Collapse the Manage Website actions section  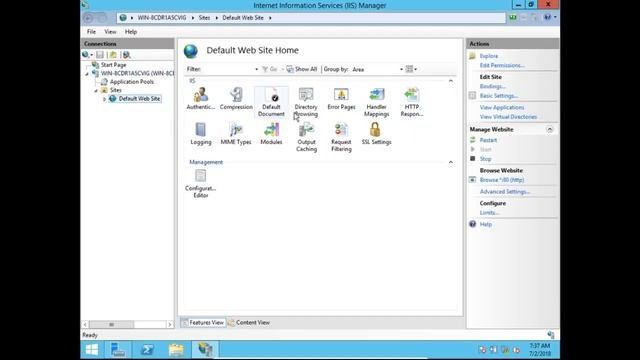(x=550, y=129)
